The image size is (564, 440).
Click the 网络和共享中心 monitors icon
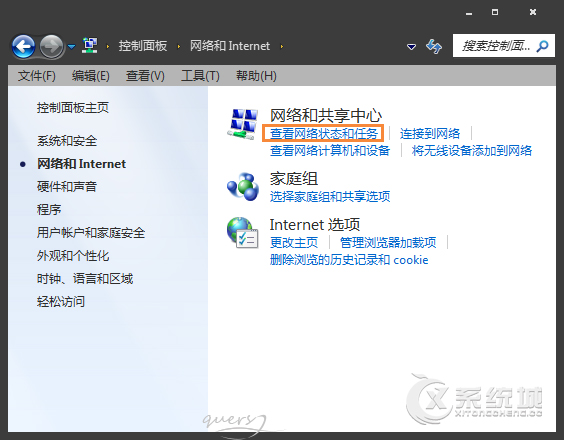[x=243, y=123]
